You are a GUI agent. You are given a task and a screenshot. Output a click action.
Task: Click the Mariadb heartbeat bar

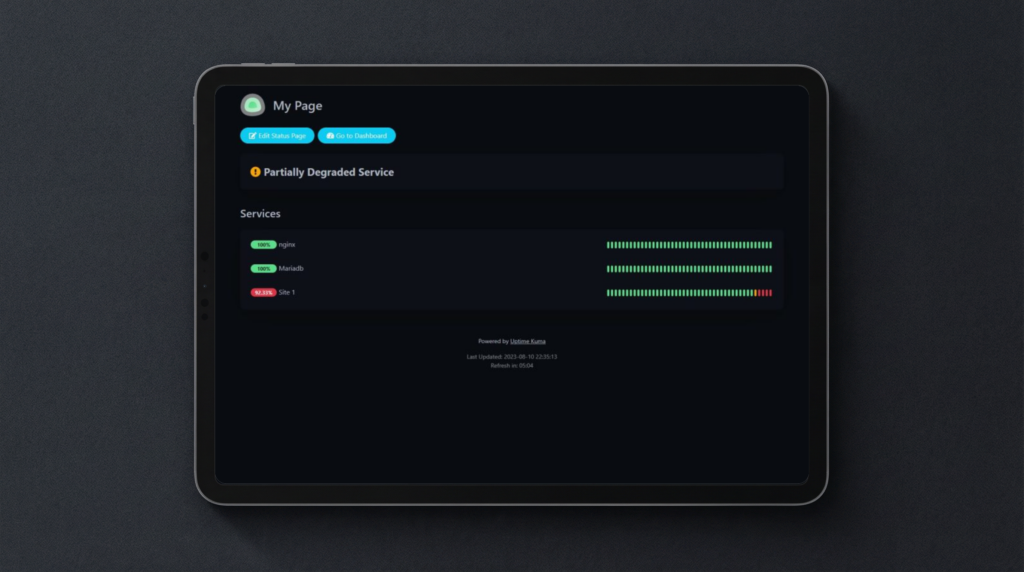(689, 268)
